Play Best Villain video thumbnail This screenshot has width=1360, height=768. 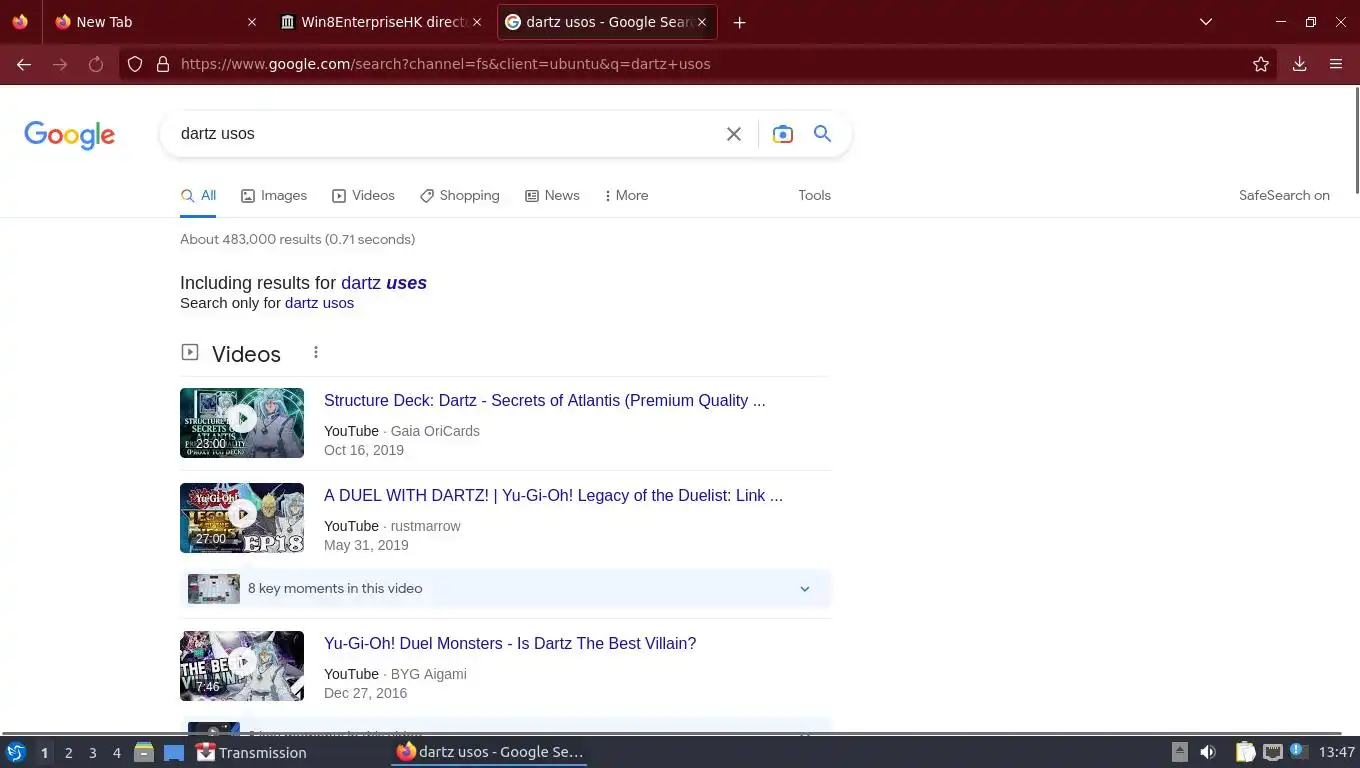point(242,666)
